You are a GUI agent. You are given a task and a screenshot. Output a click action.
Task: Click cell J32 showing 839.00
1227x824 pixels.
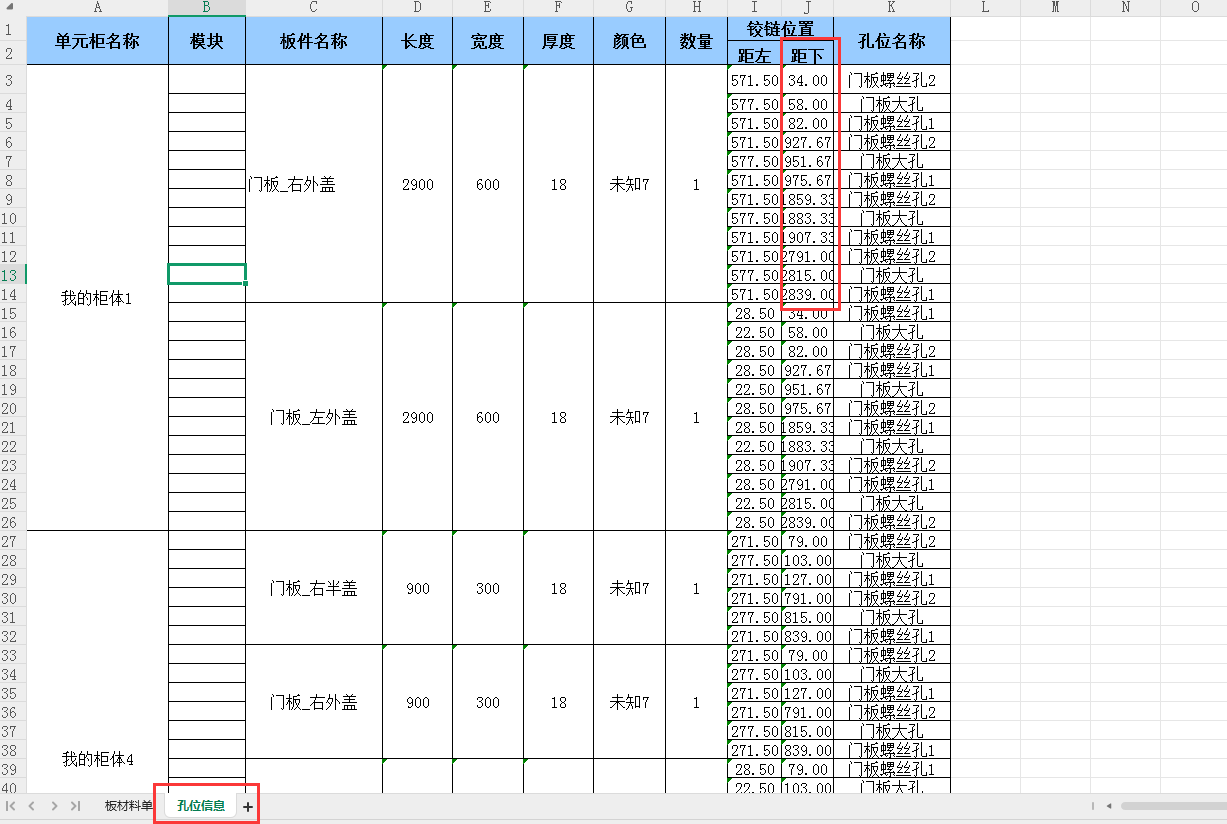(x=807, y=636)
